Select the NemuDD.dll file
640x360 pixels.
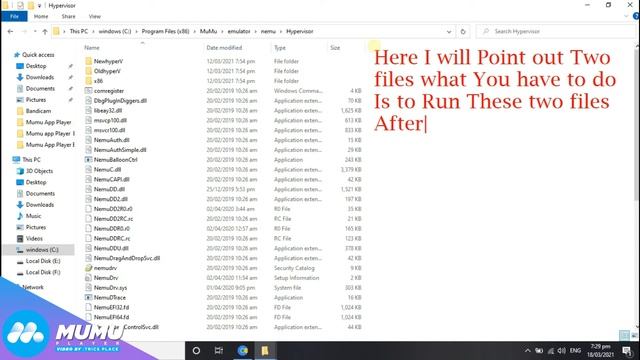[x=109, y=189]
